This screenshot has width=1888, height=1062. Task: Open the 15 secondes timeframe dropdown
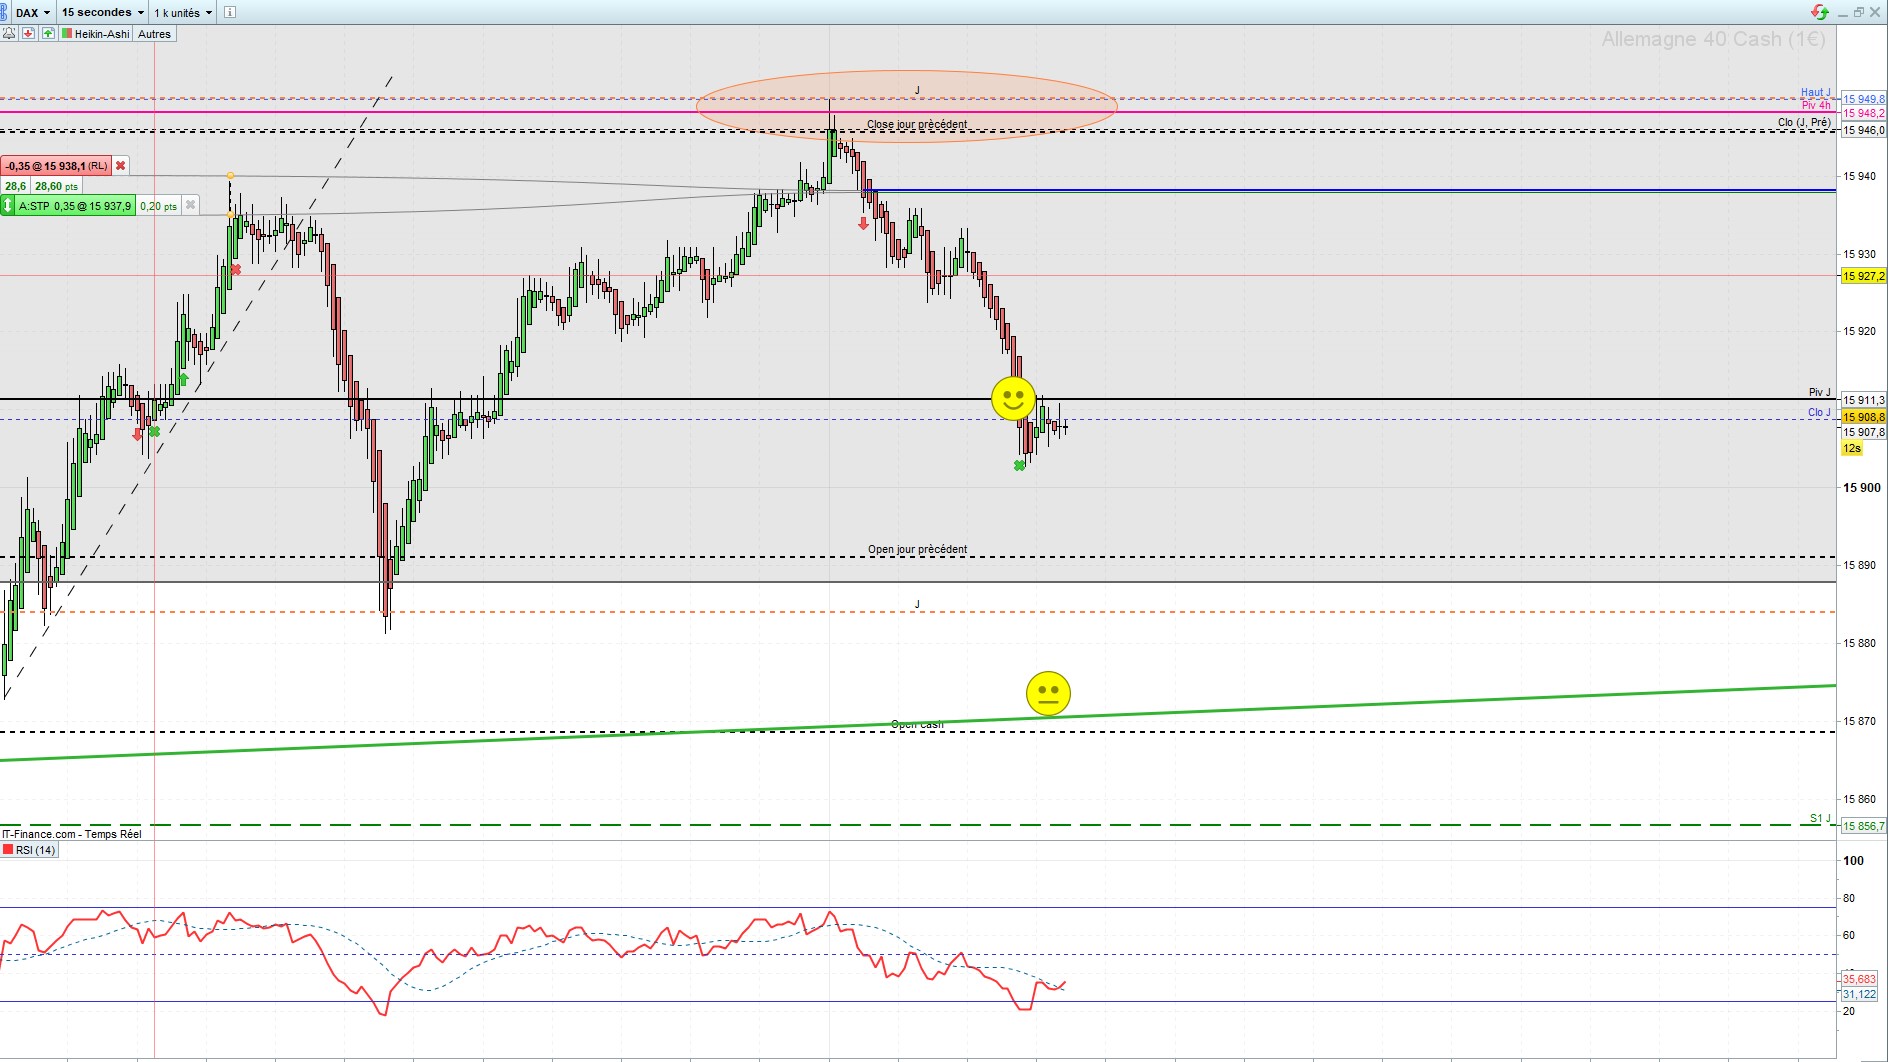coord(102,12)
